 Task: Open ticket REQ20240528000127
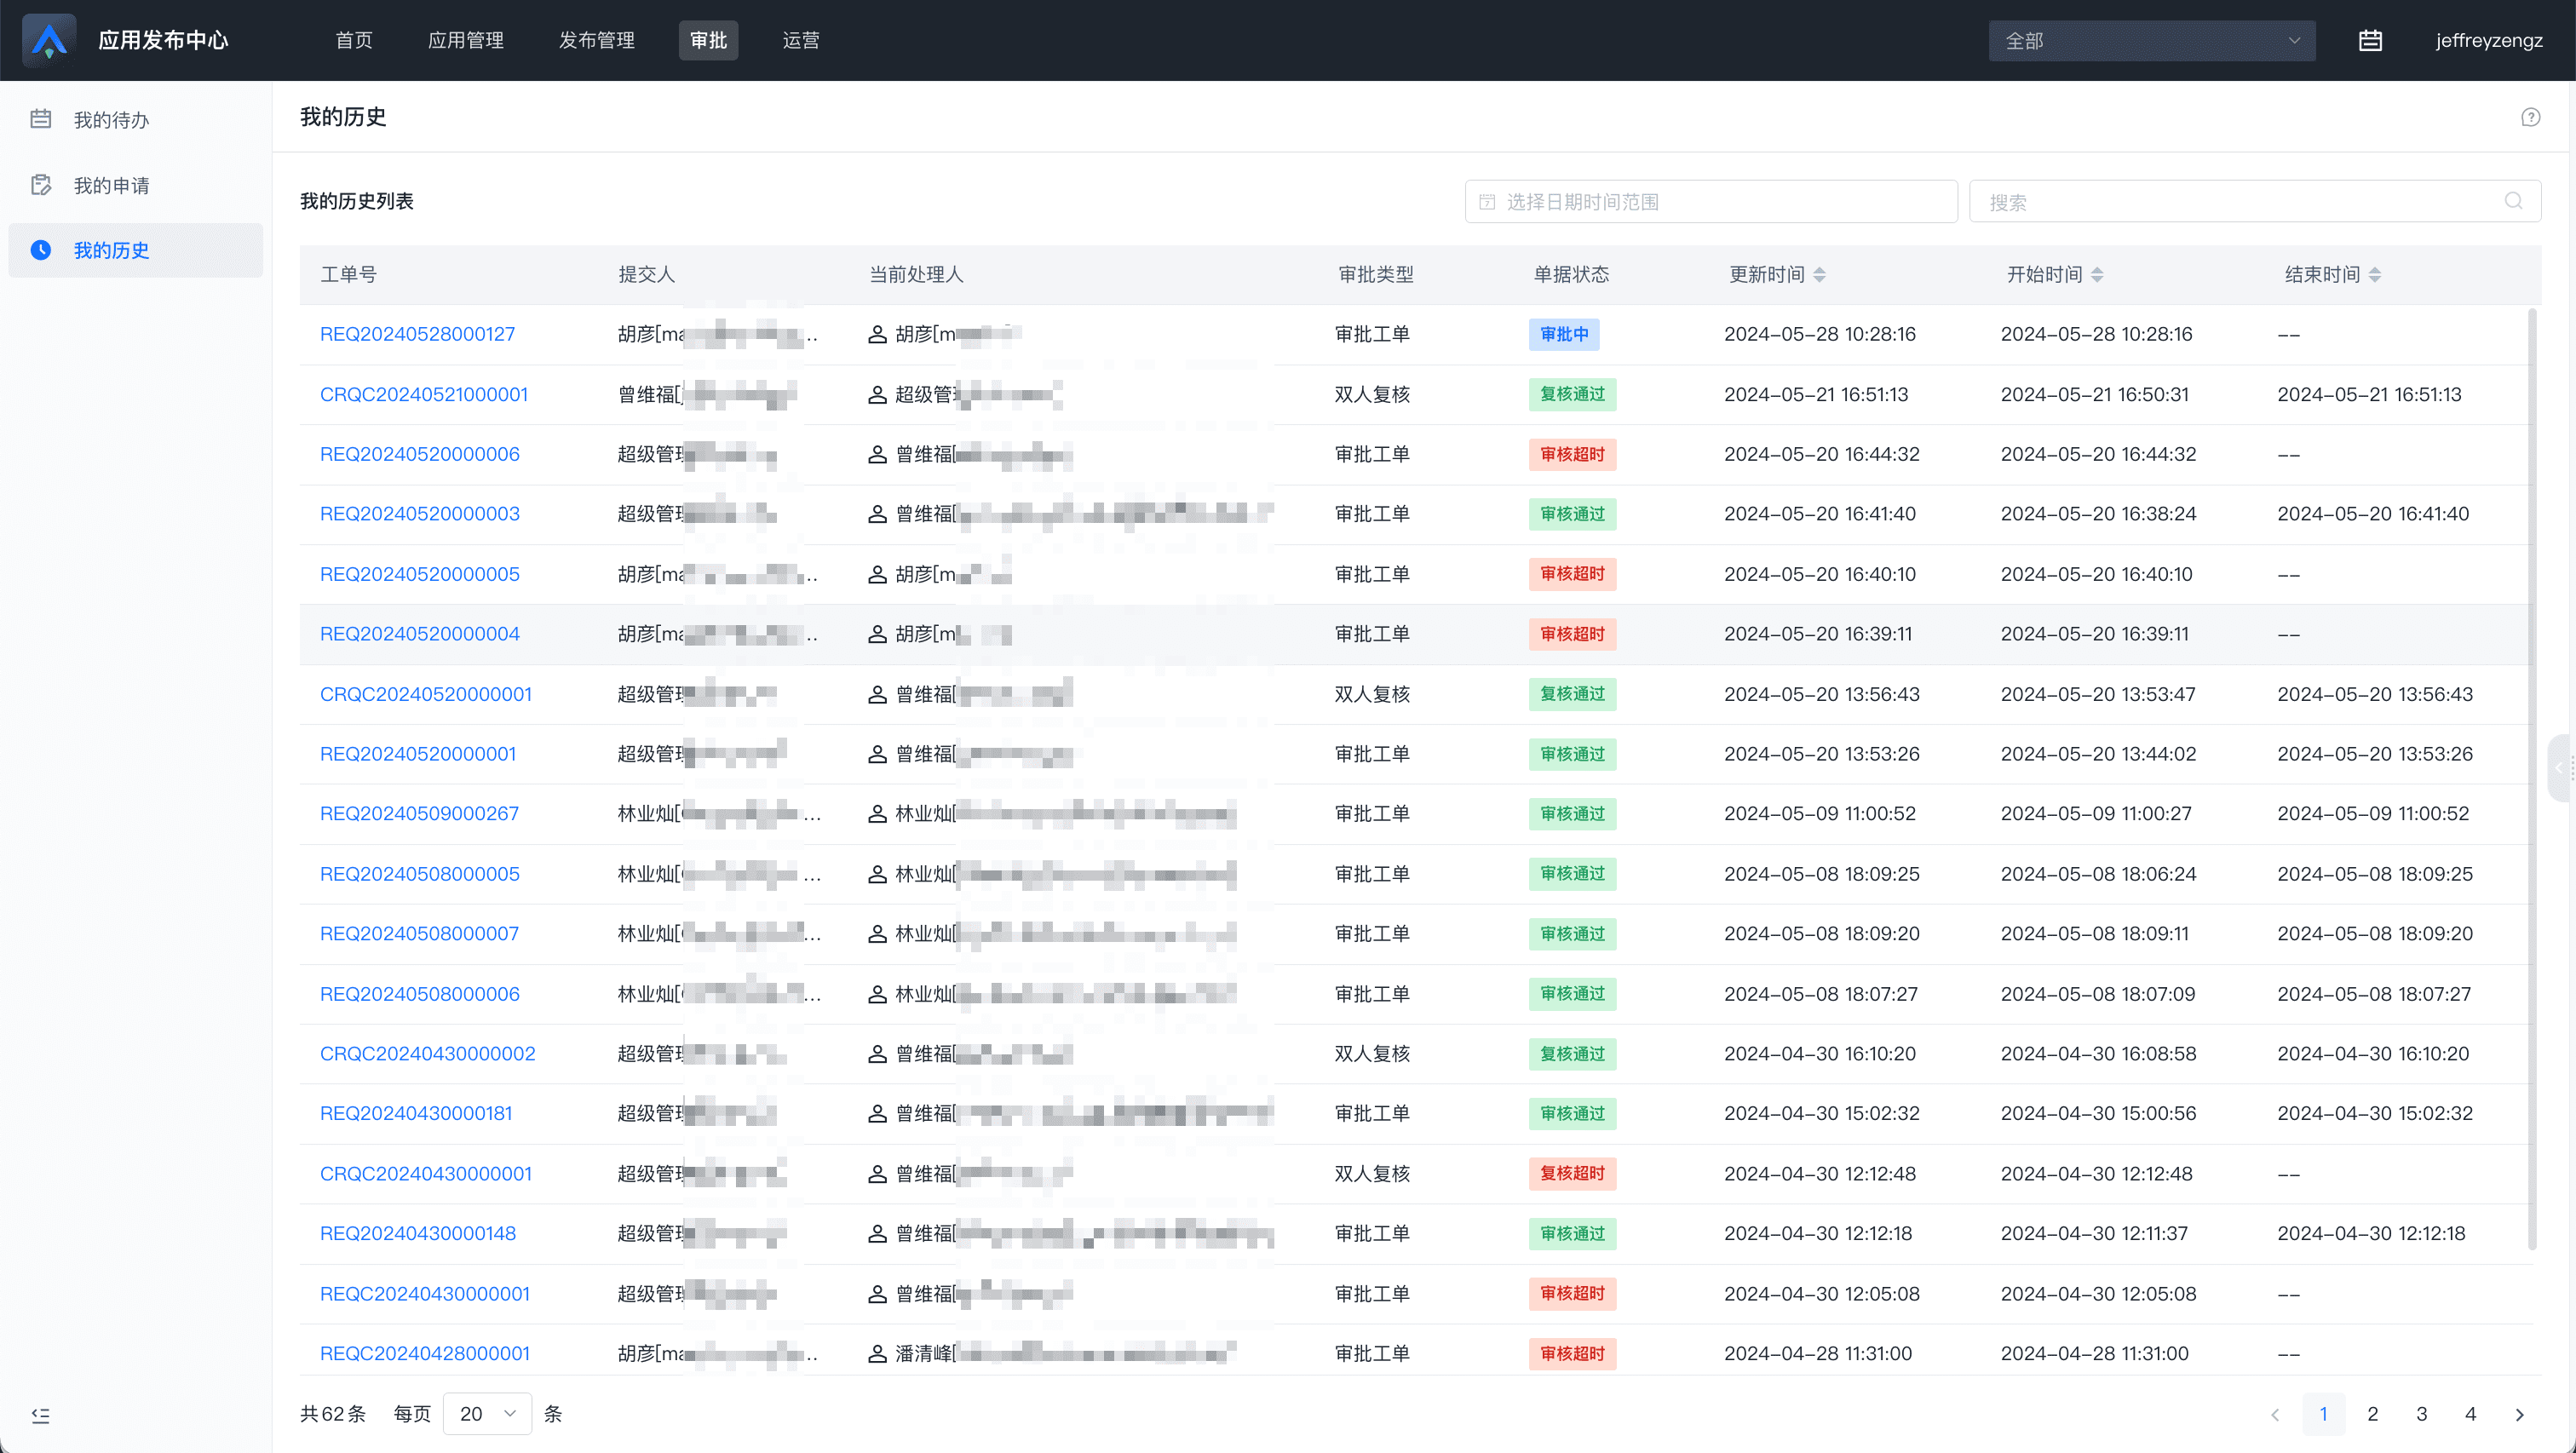417,334
